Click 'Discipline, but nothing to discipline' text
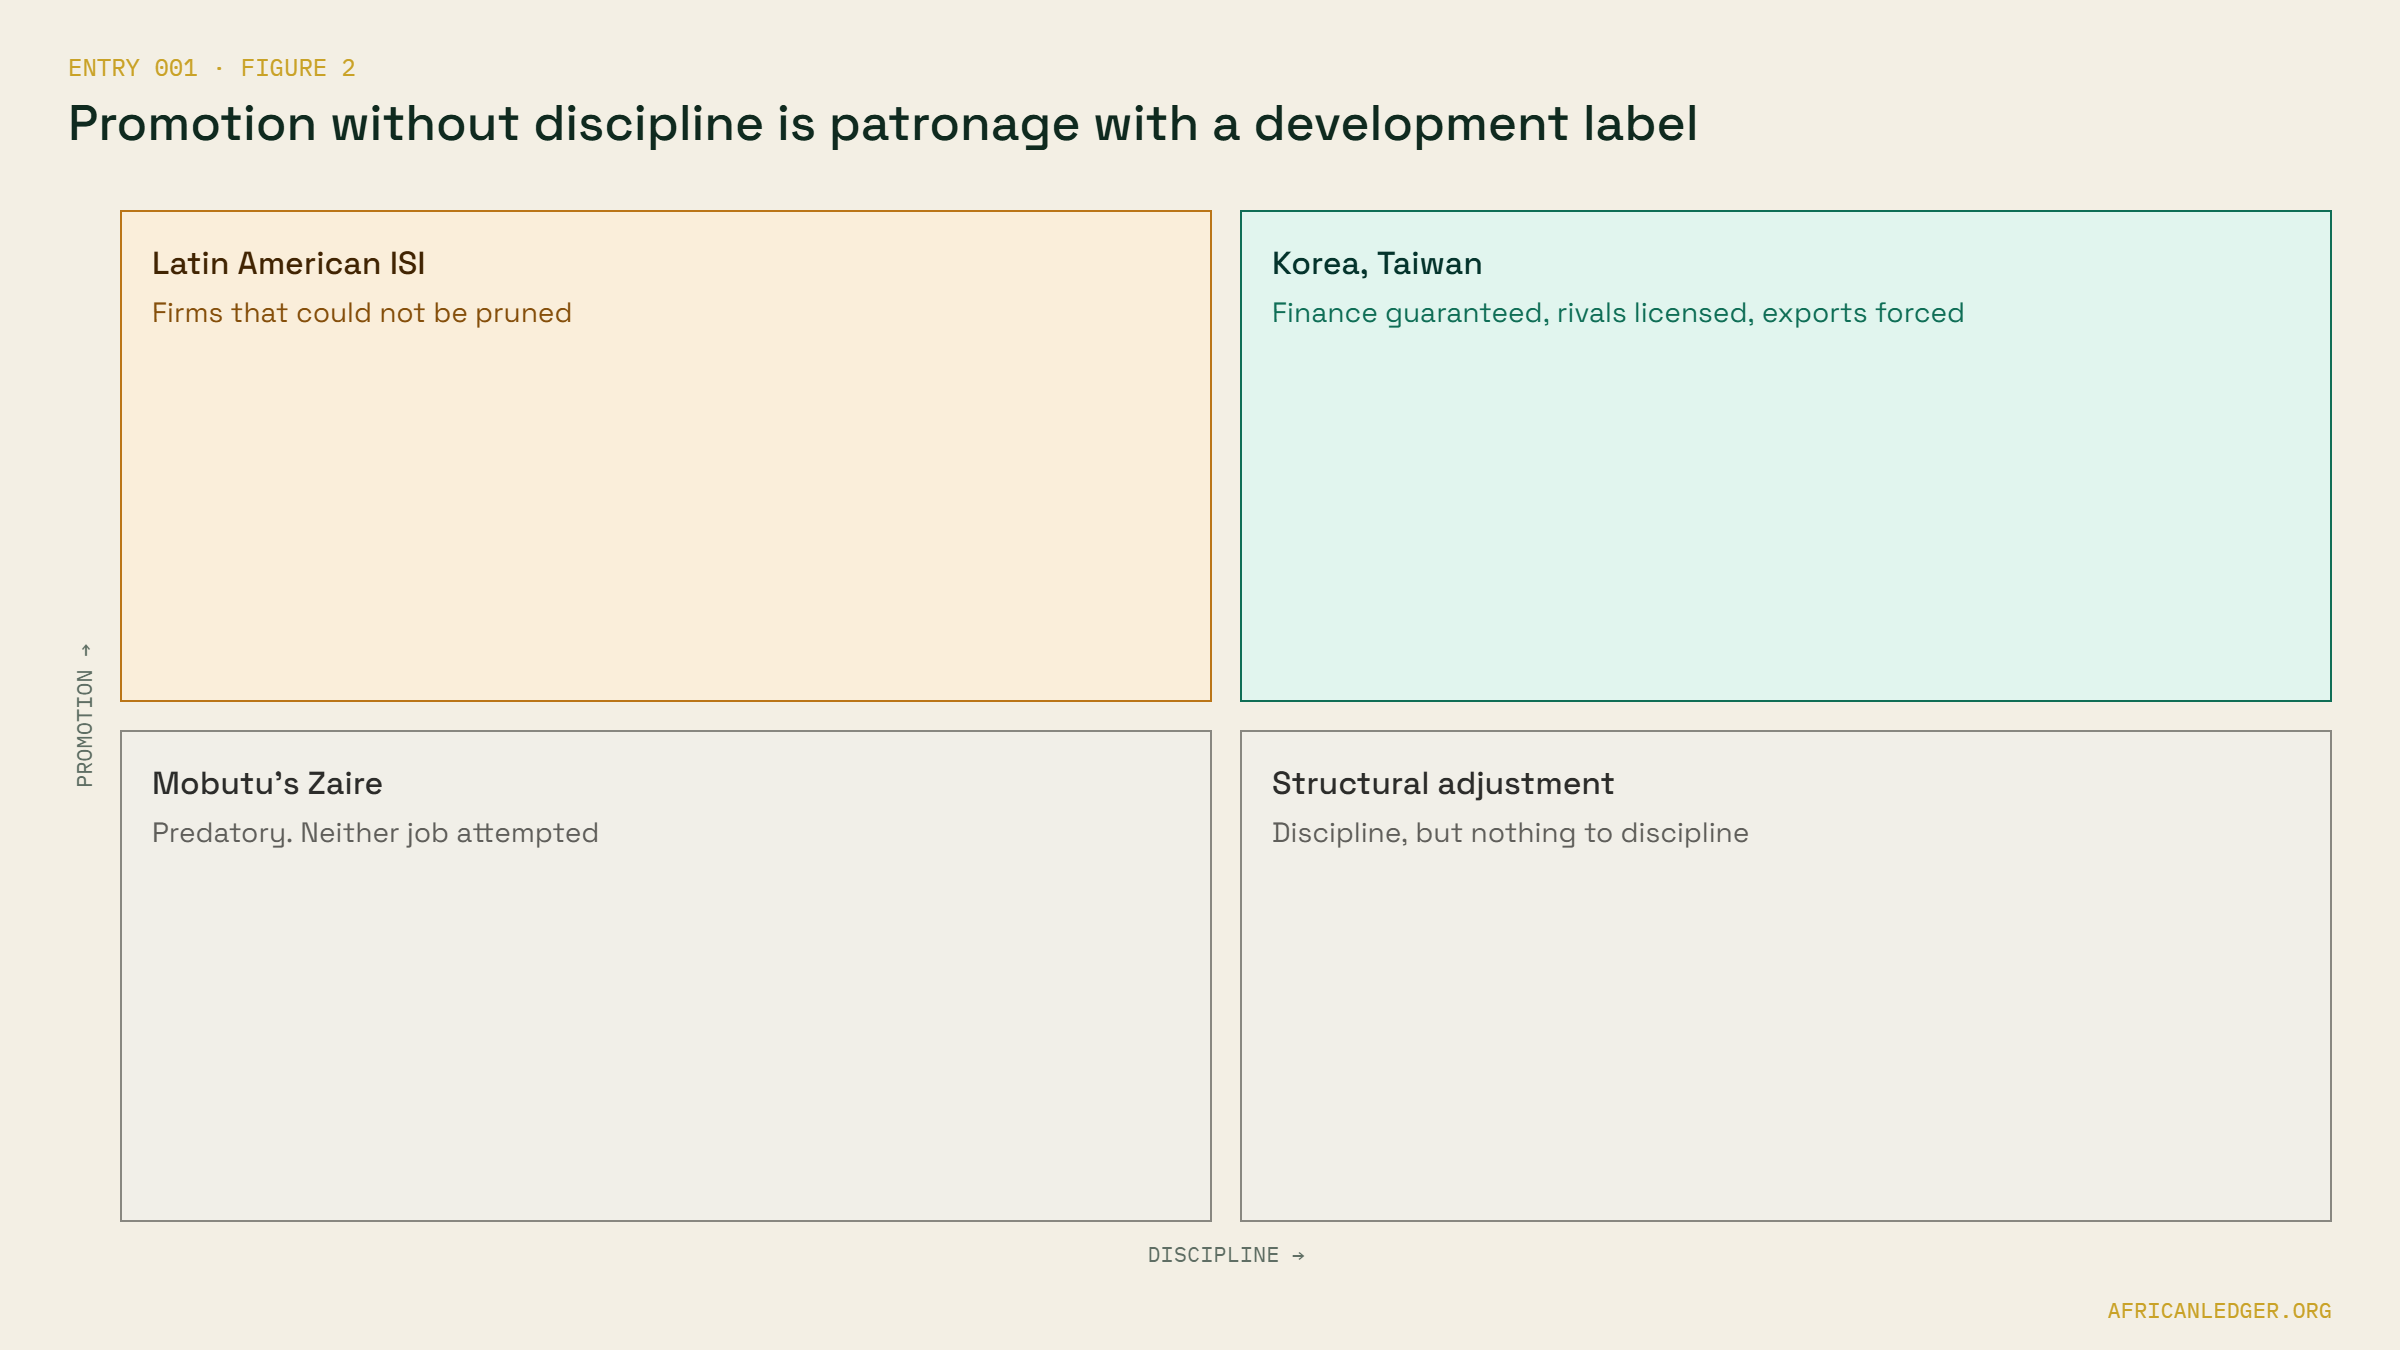 (x=1510, y=833)
